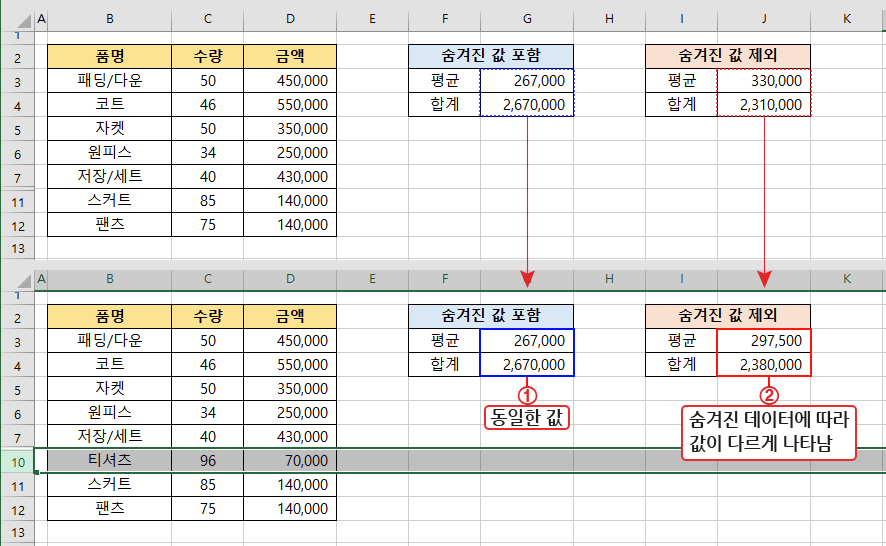Click the average value 330,000
This screenshot has width=886, height=546.
(764, 81)
